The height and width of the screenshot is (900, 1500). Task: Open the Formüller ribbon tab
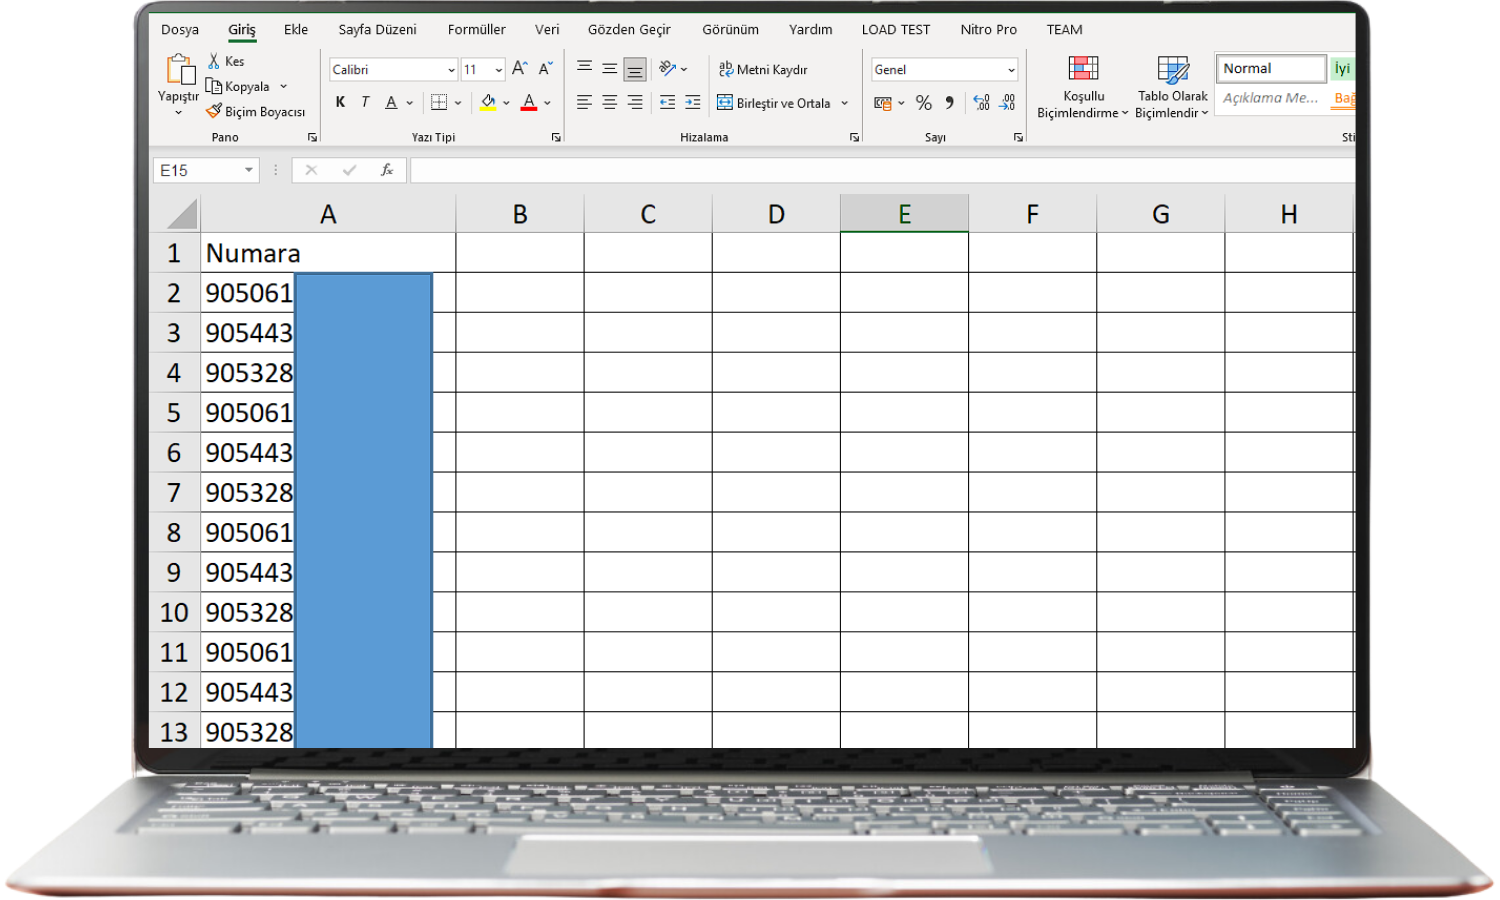(x=477, y=30)
